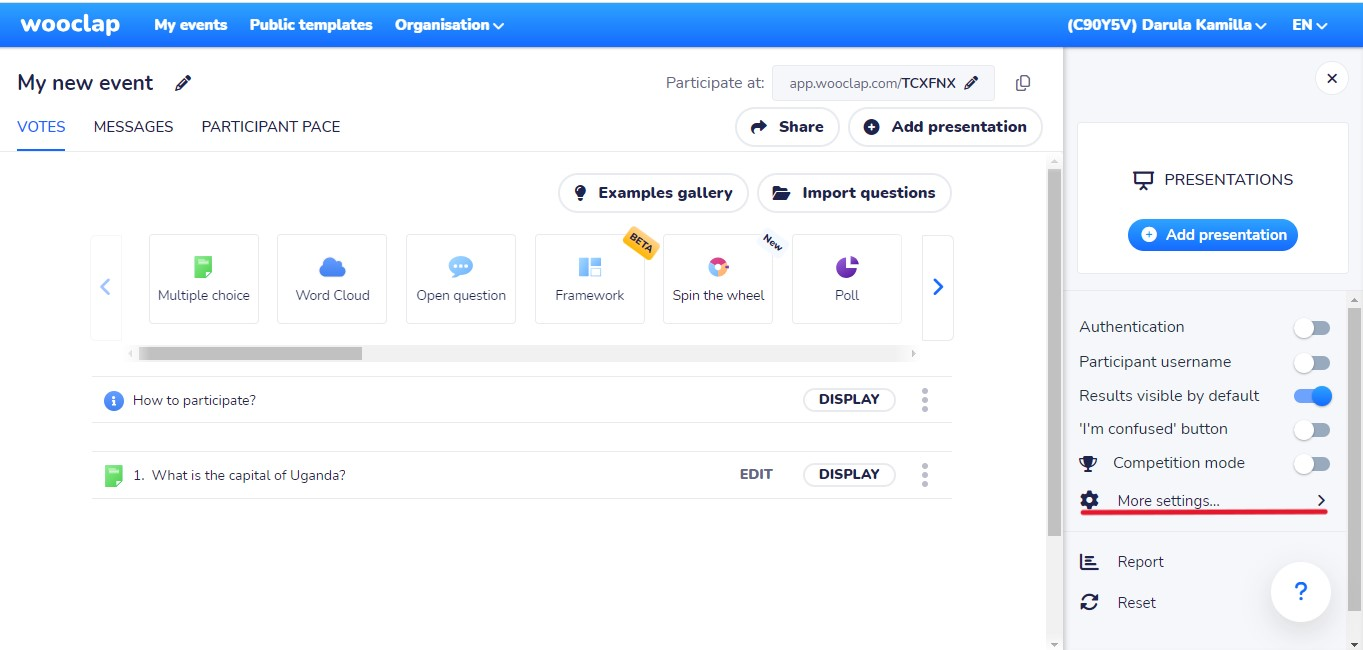Viewport: 1363px width, 650px height.
Task: Click the 'How to participate?' text
Action: point(194,401)
